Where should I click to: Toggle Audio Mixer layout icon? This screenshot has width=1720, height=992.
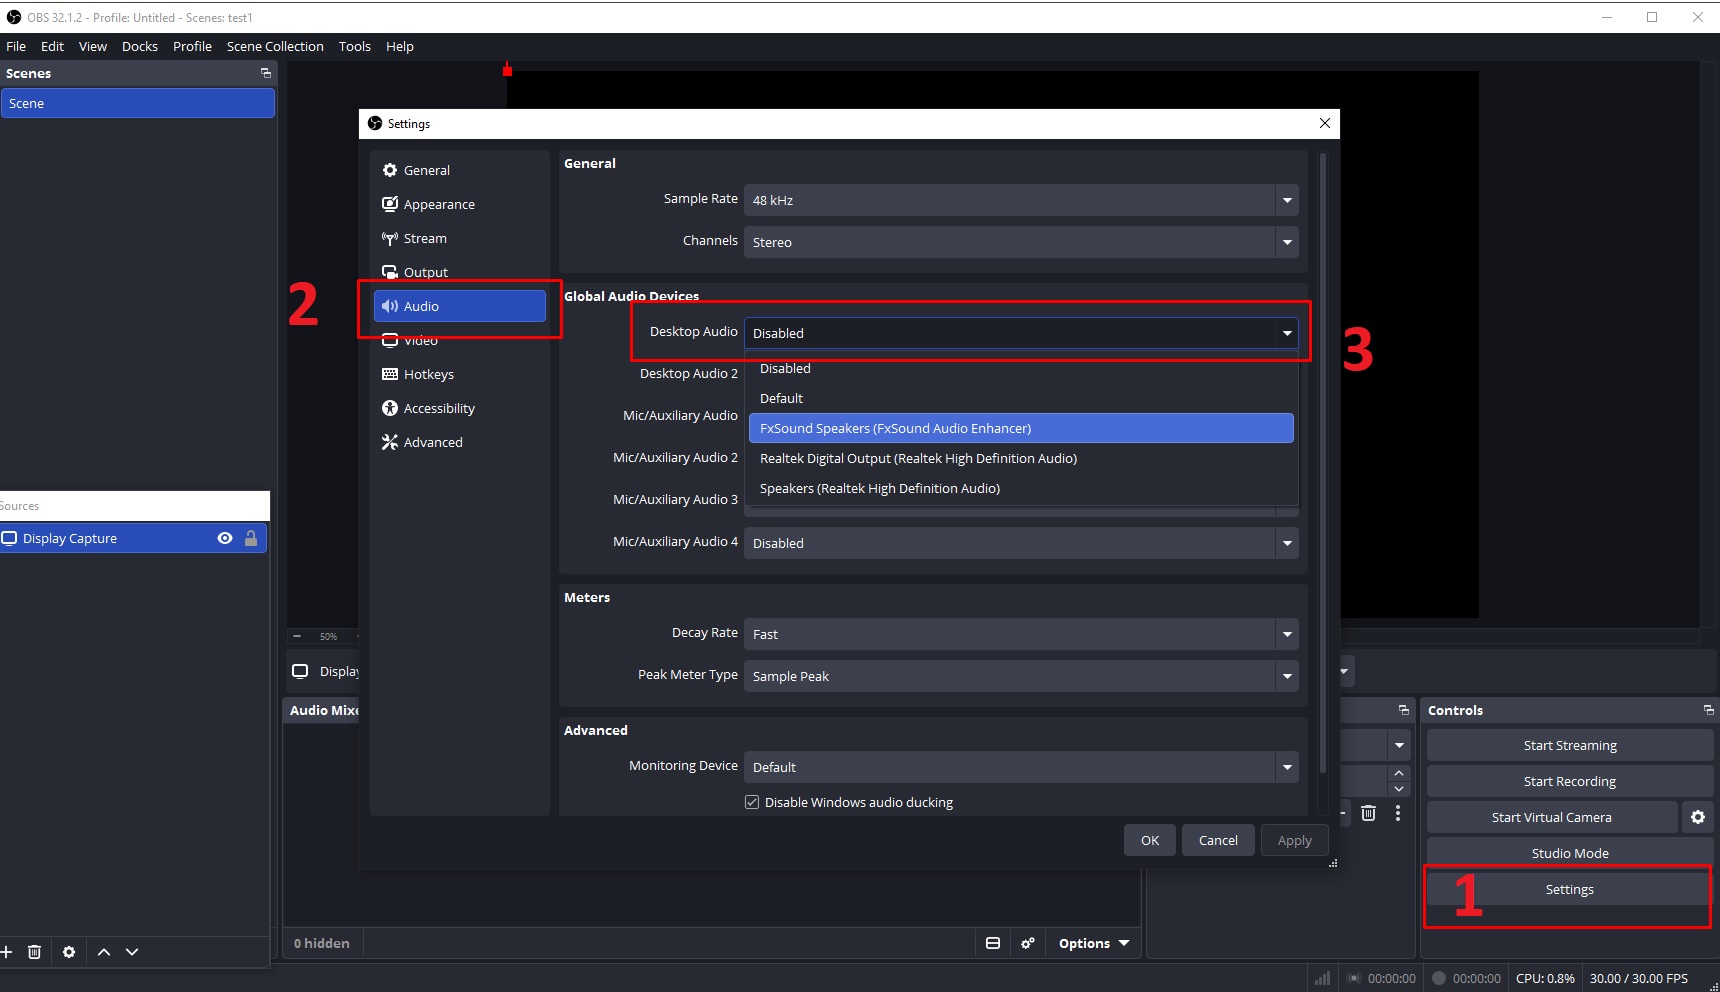click(993, 943)
